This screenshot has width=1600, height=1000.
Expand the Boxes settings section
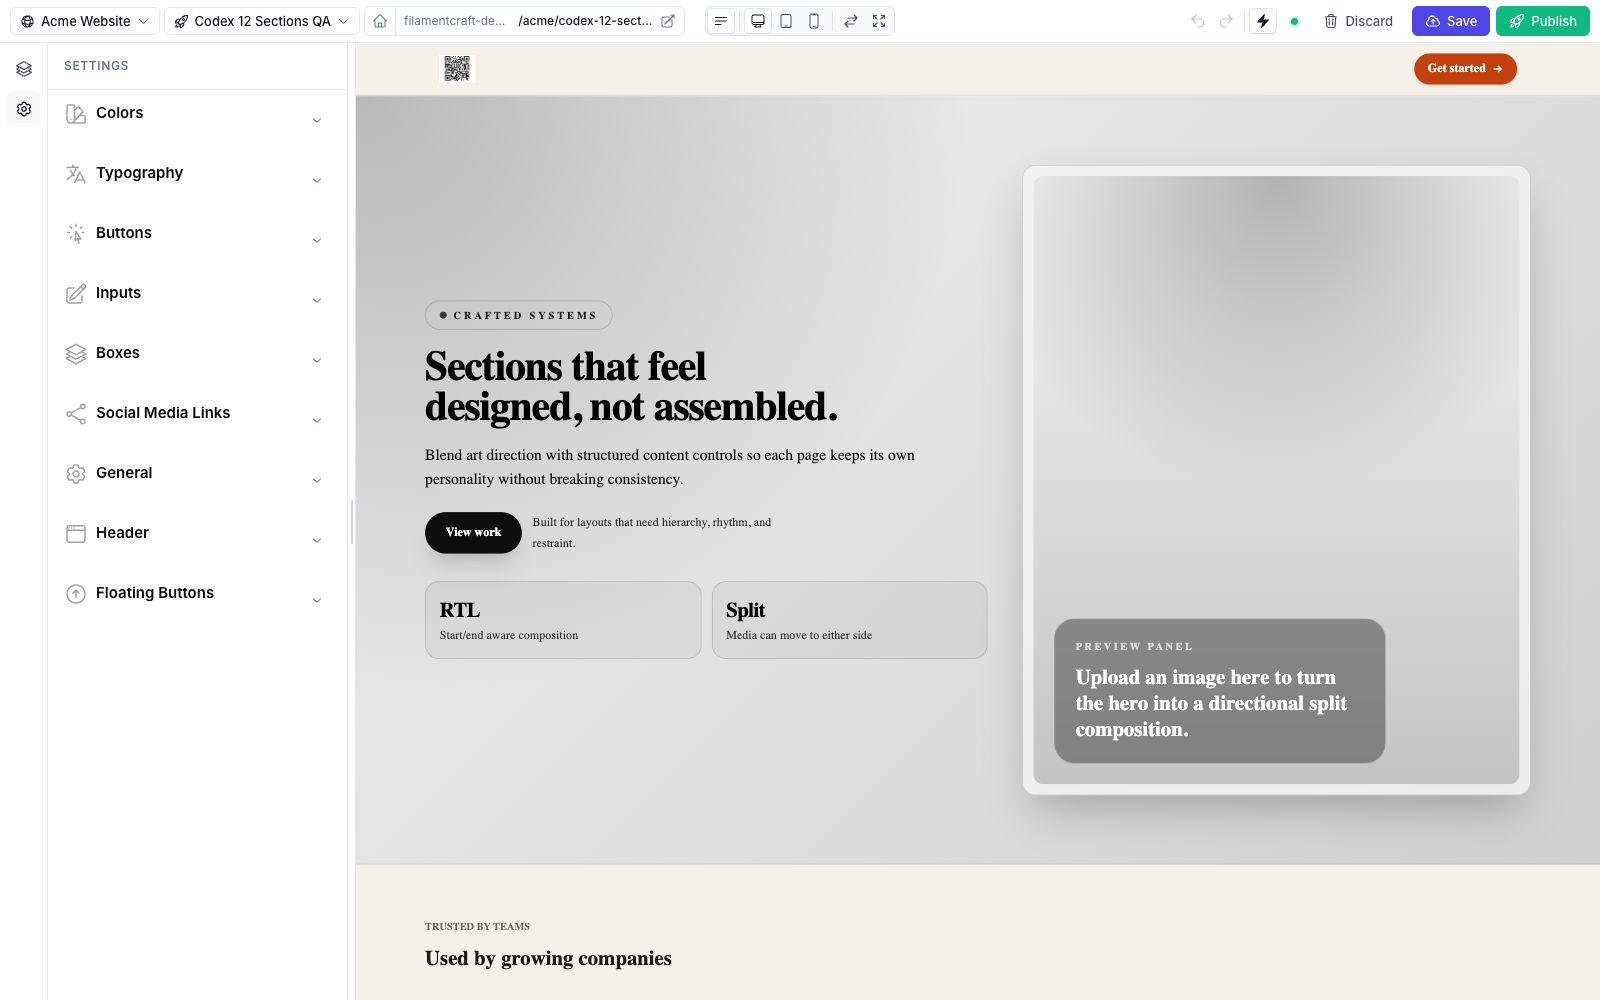pyautogui.click(x=198, y=355)
